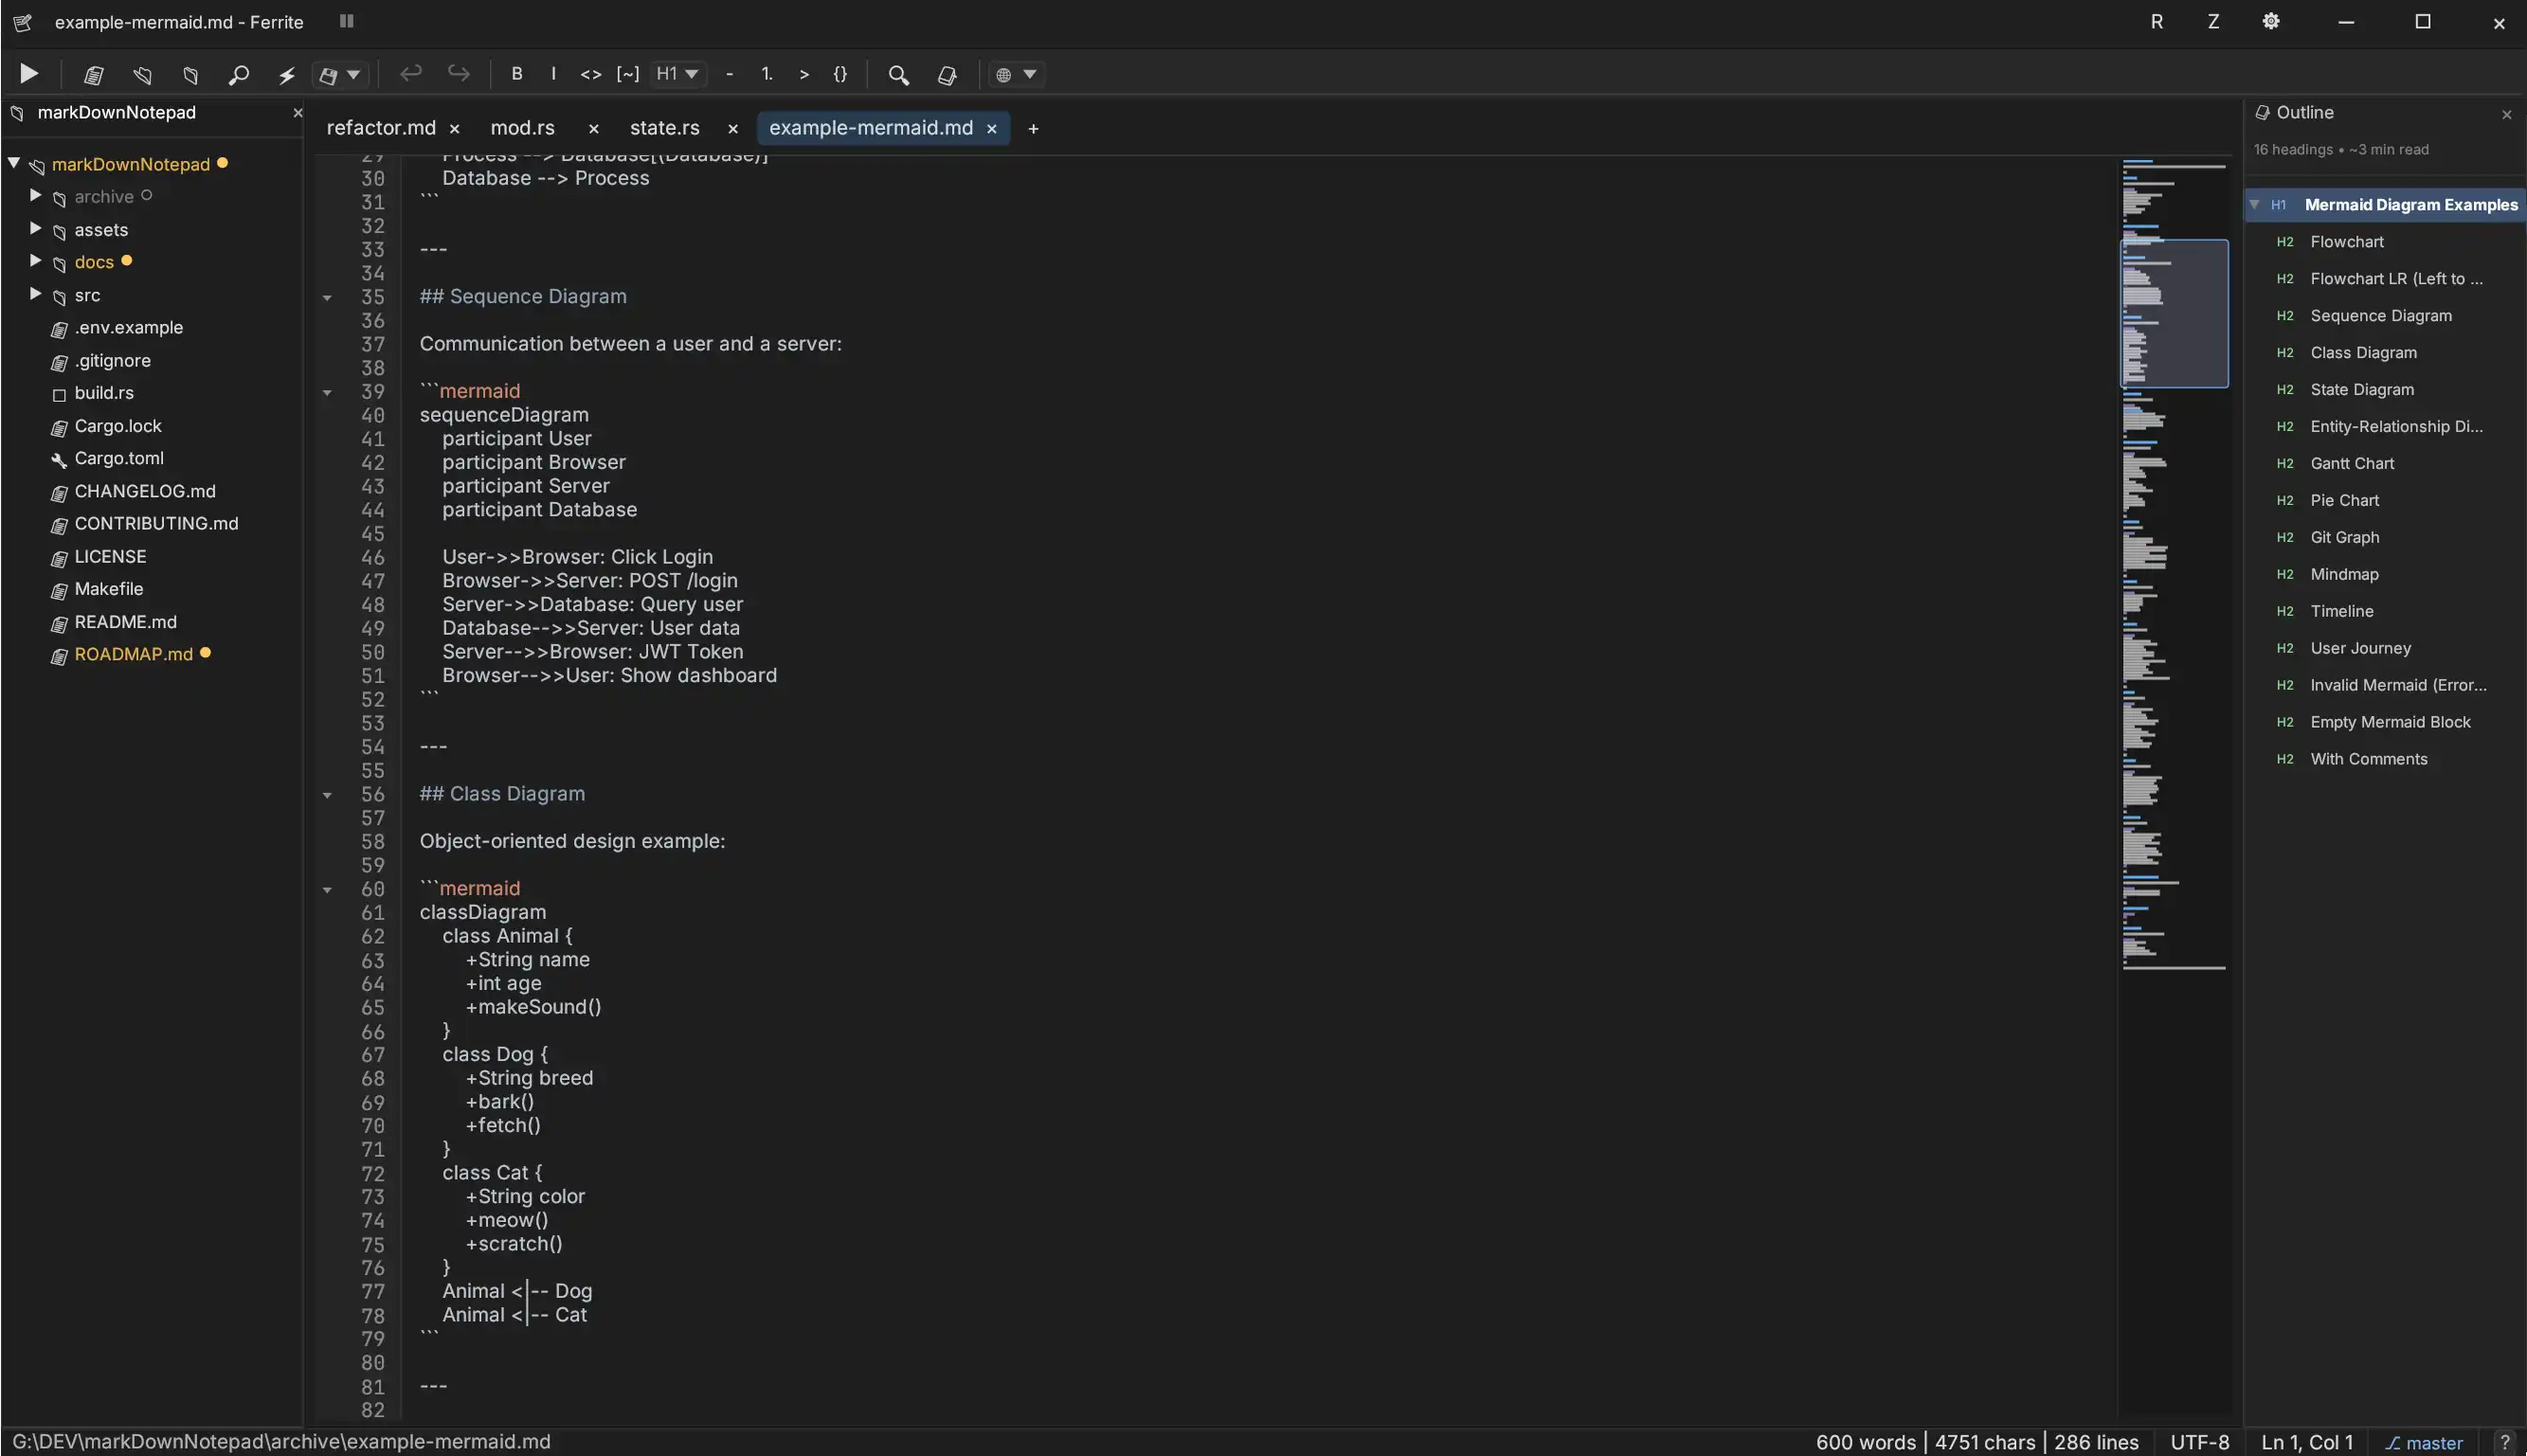Open the settings gear in the title bar
This screenshot has height=1456, width=2527.
click(x=2271, y=22)
